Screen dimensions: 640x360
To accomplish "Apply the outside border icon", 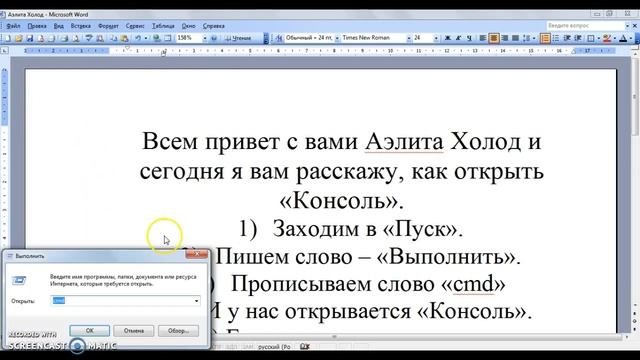I will click(591, 38).
